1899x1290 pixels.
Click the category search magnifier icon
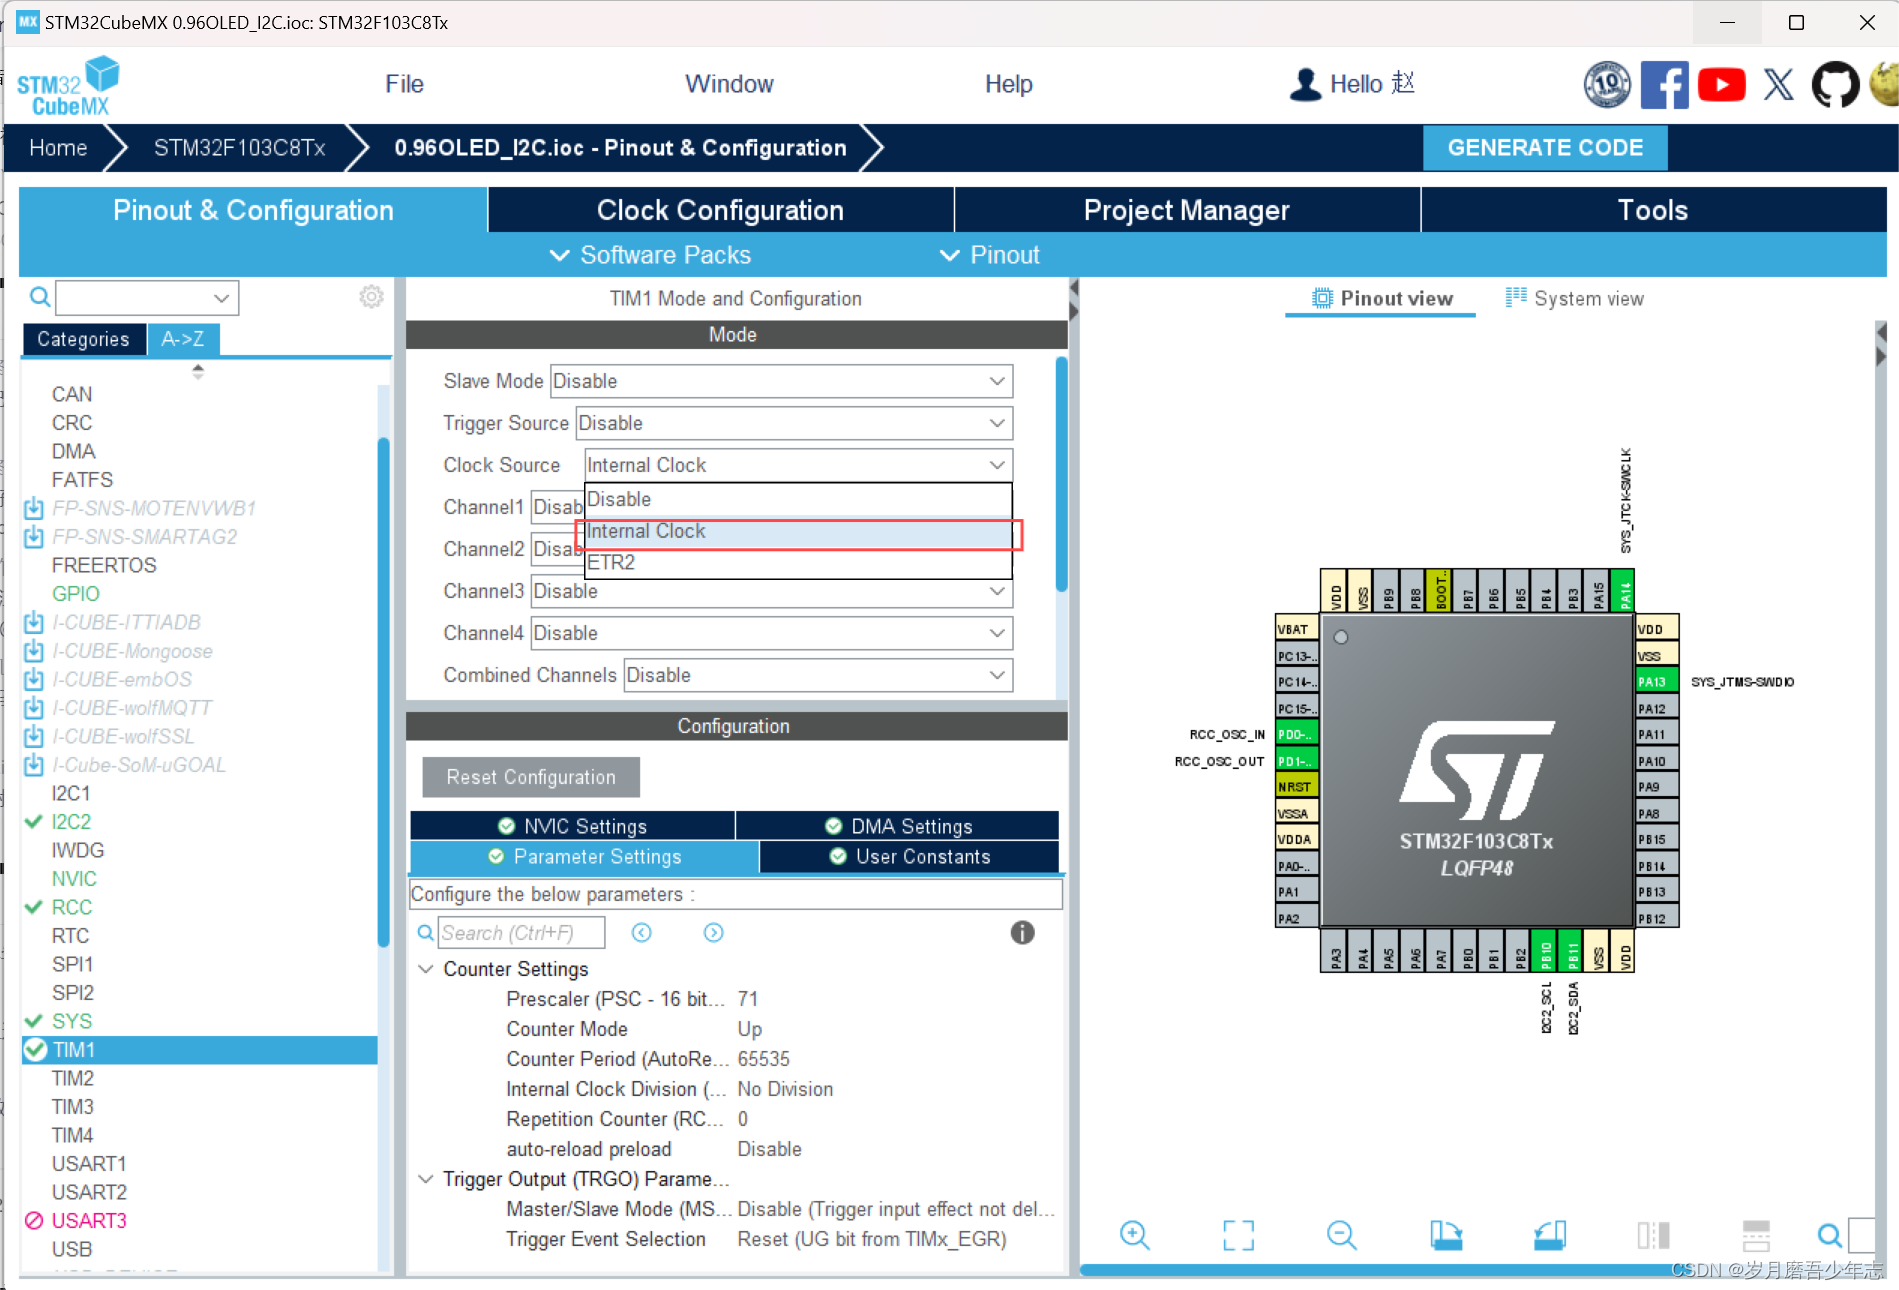pyautogui.click(x=39, y=297)
